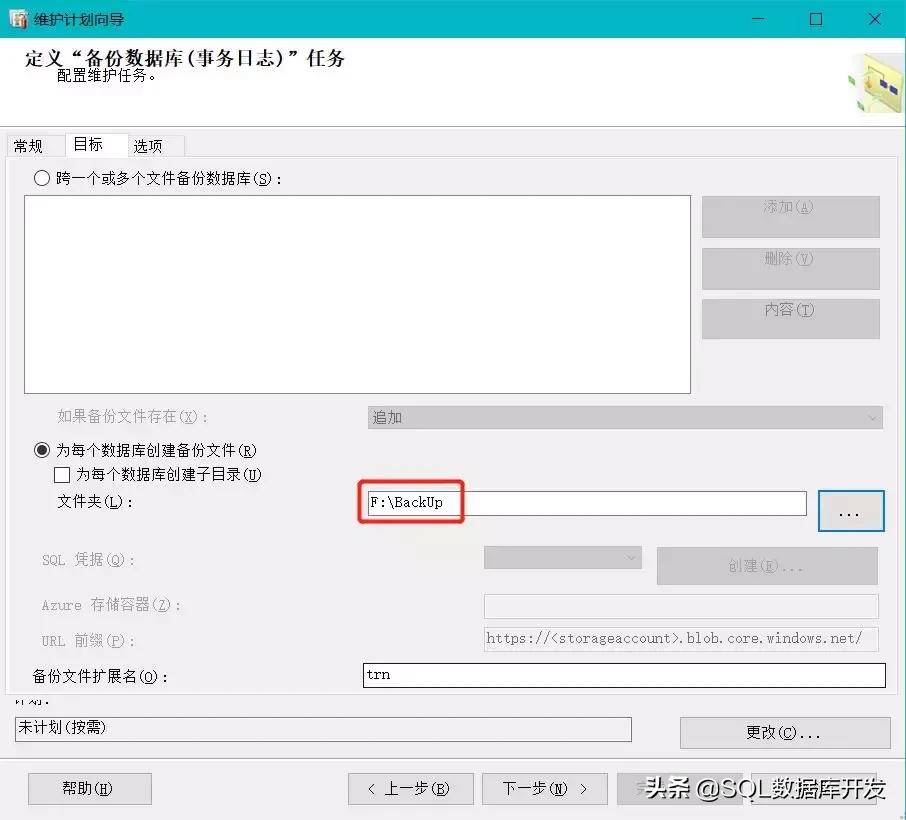The height and width of the screenshot is (820, 906).
Task: Click the wizard task graphic in the header
Action: tap(877, 84)
